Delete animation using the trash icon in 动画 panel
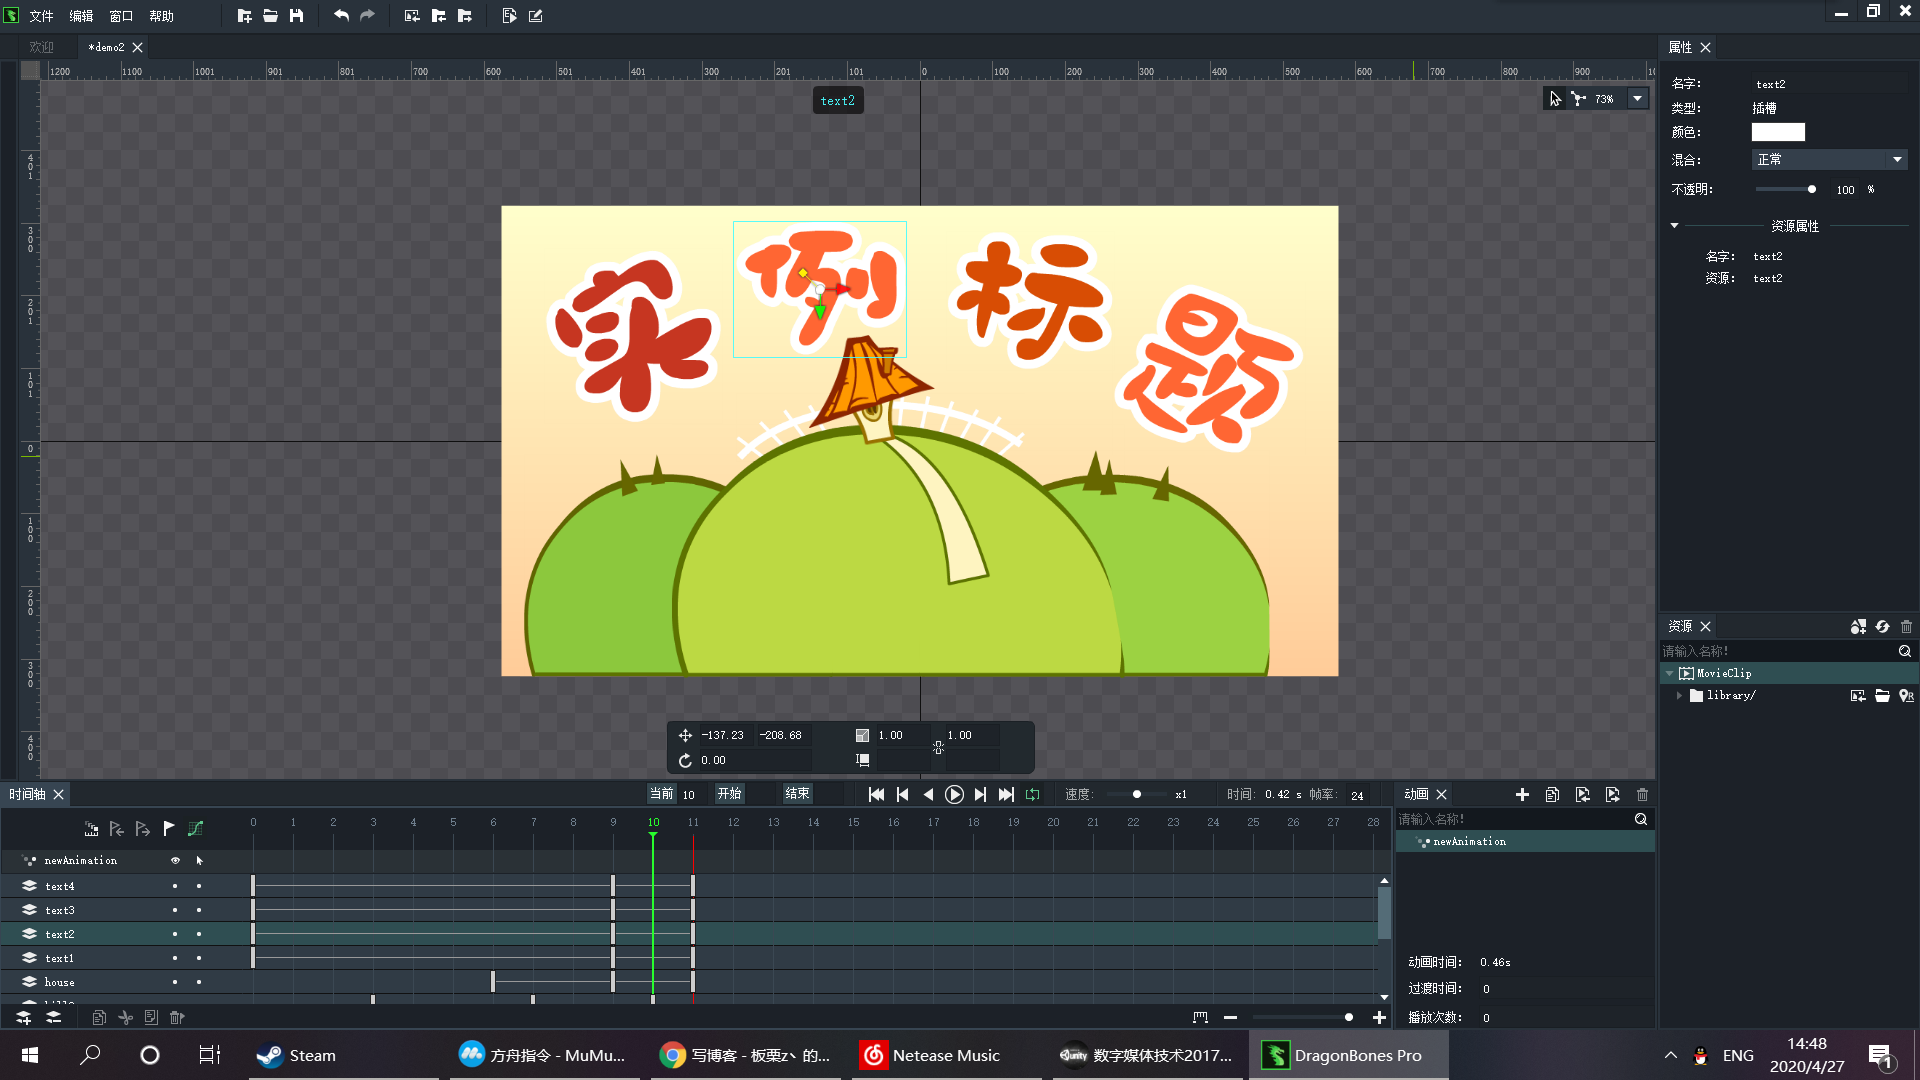This screenshot has width=1920, height=1080. coord(1642,794)
